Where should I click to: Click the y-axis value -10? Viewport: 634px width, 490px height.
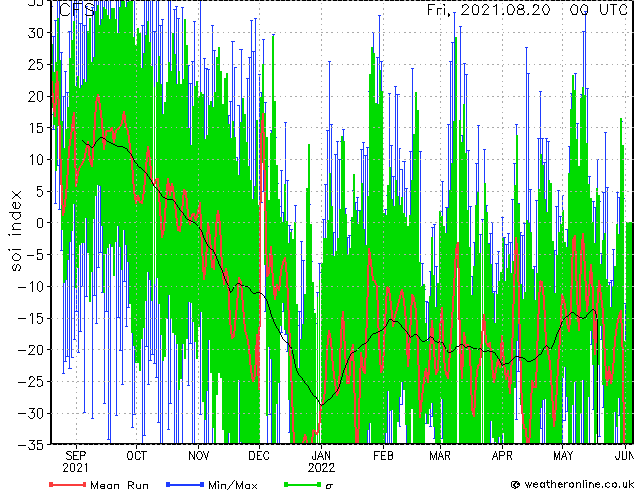pyautogui.click(x=31, y=286)
